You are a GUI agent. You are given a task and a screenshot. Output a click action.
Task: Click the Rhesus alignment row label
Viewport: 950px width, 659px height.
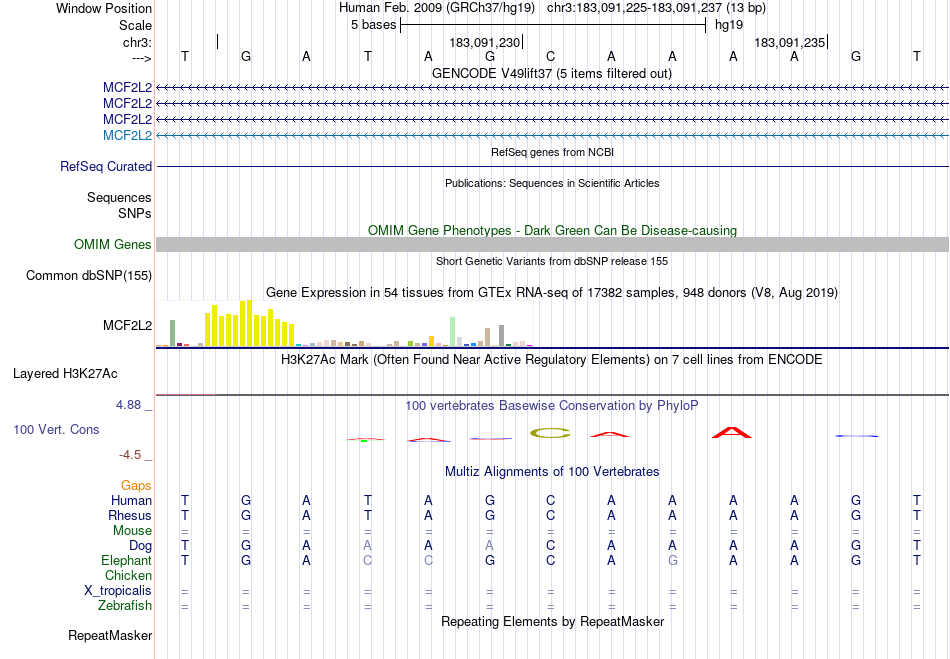130,515
